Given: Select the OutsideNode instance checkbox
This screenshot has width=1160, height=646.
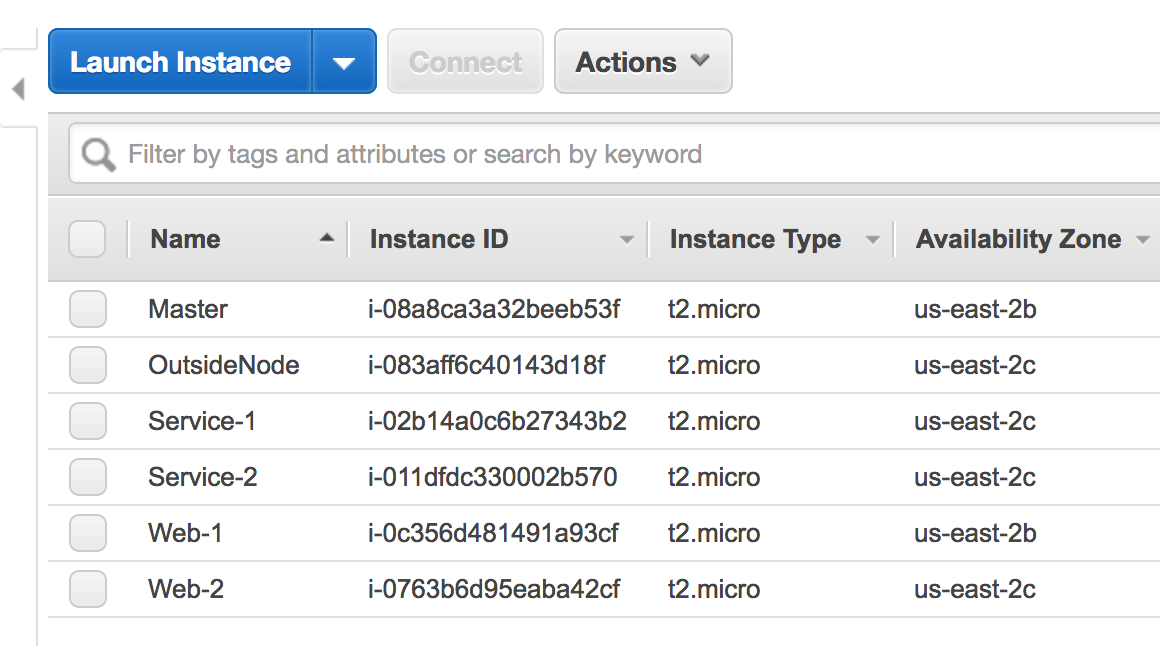Looking at the screenshot, I should click(x=88, y=366).
